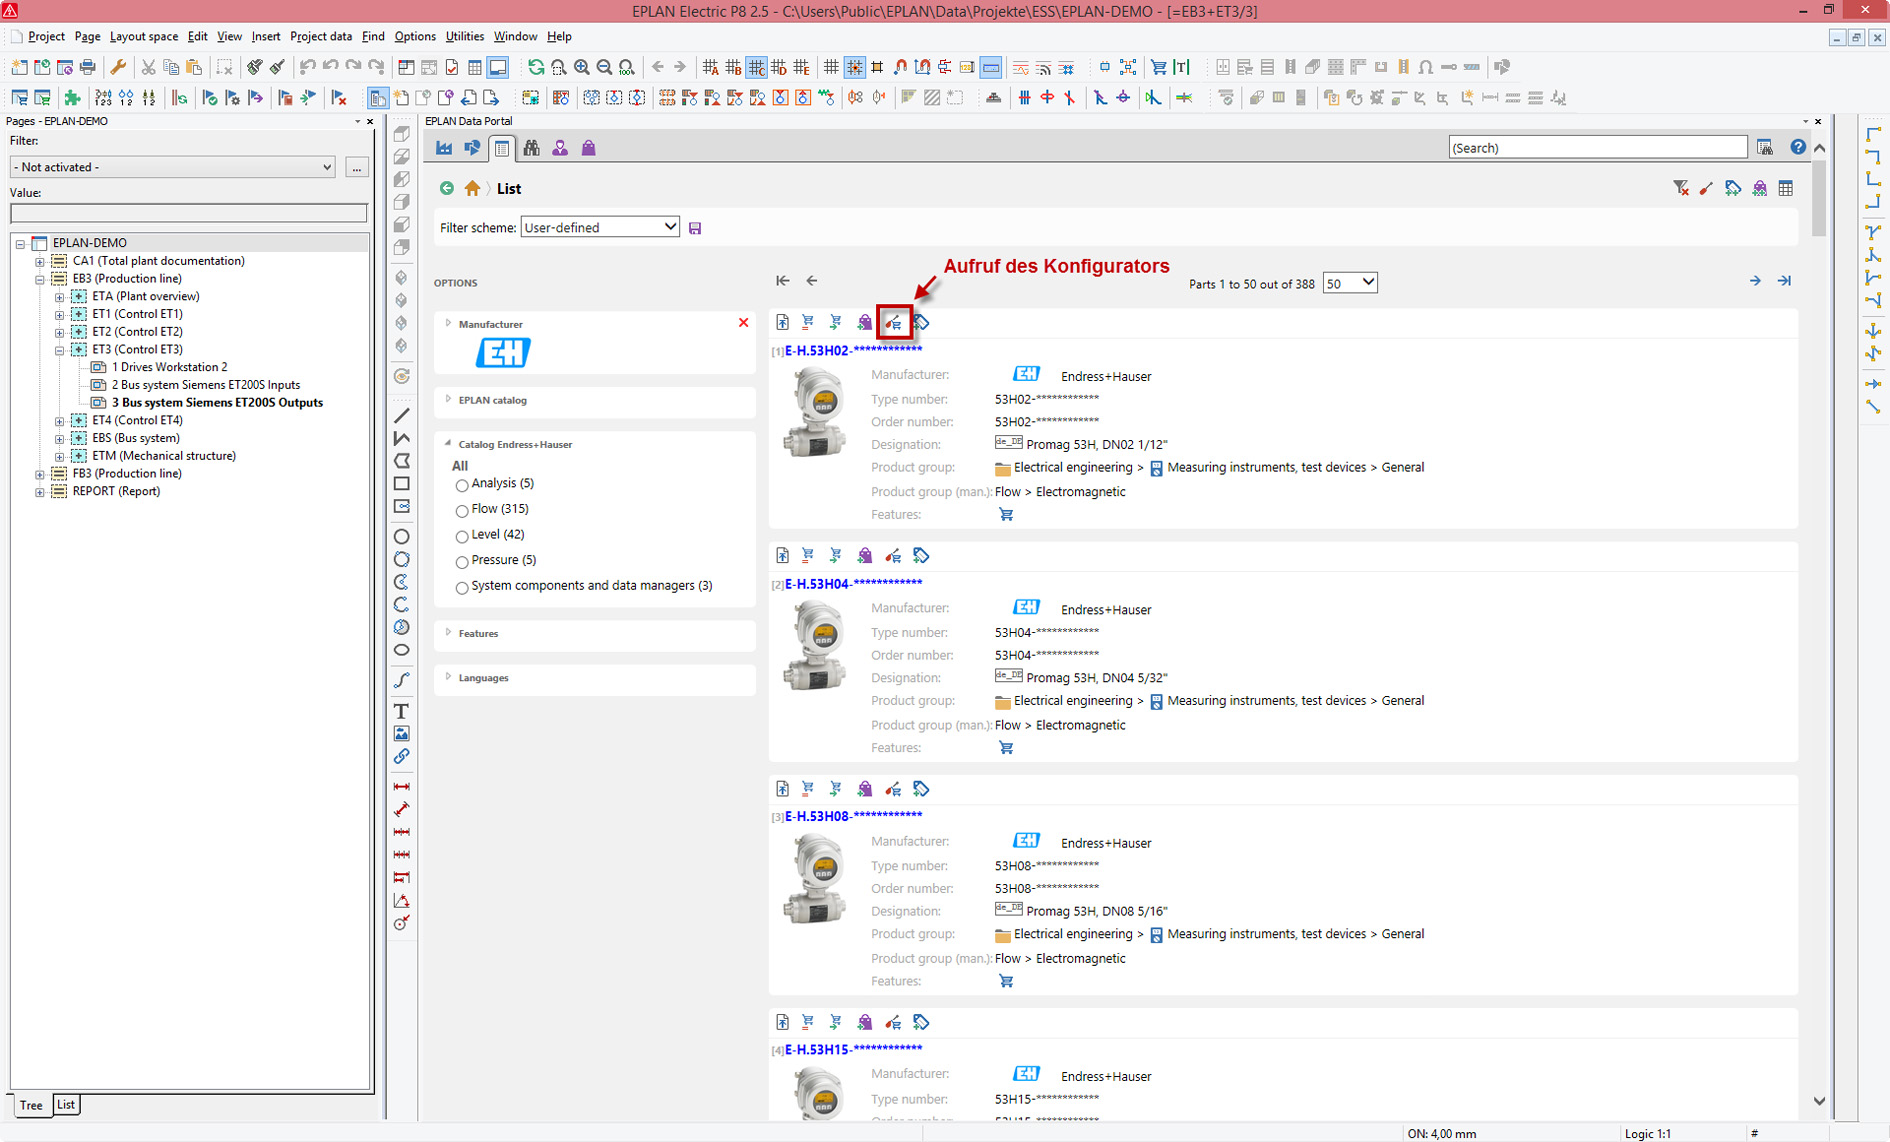Open the part configurator for E-H.53H02
The width and height of the screenshot is (1890, 1142).
tap(895, 322)
